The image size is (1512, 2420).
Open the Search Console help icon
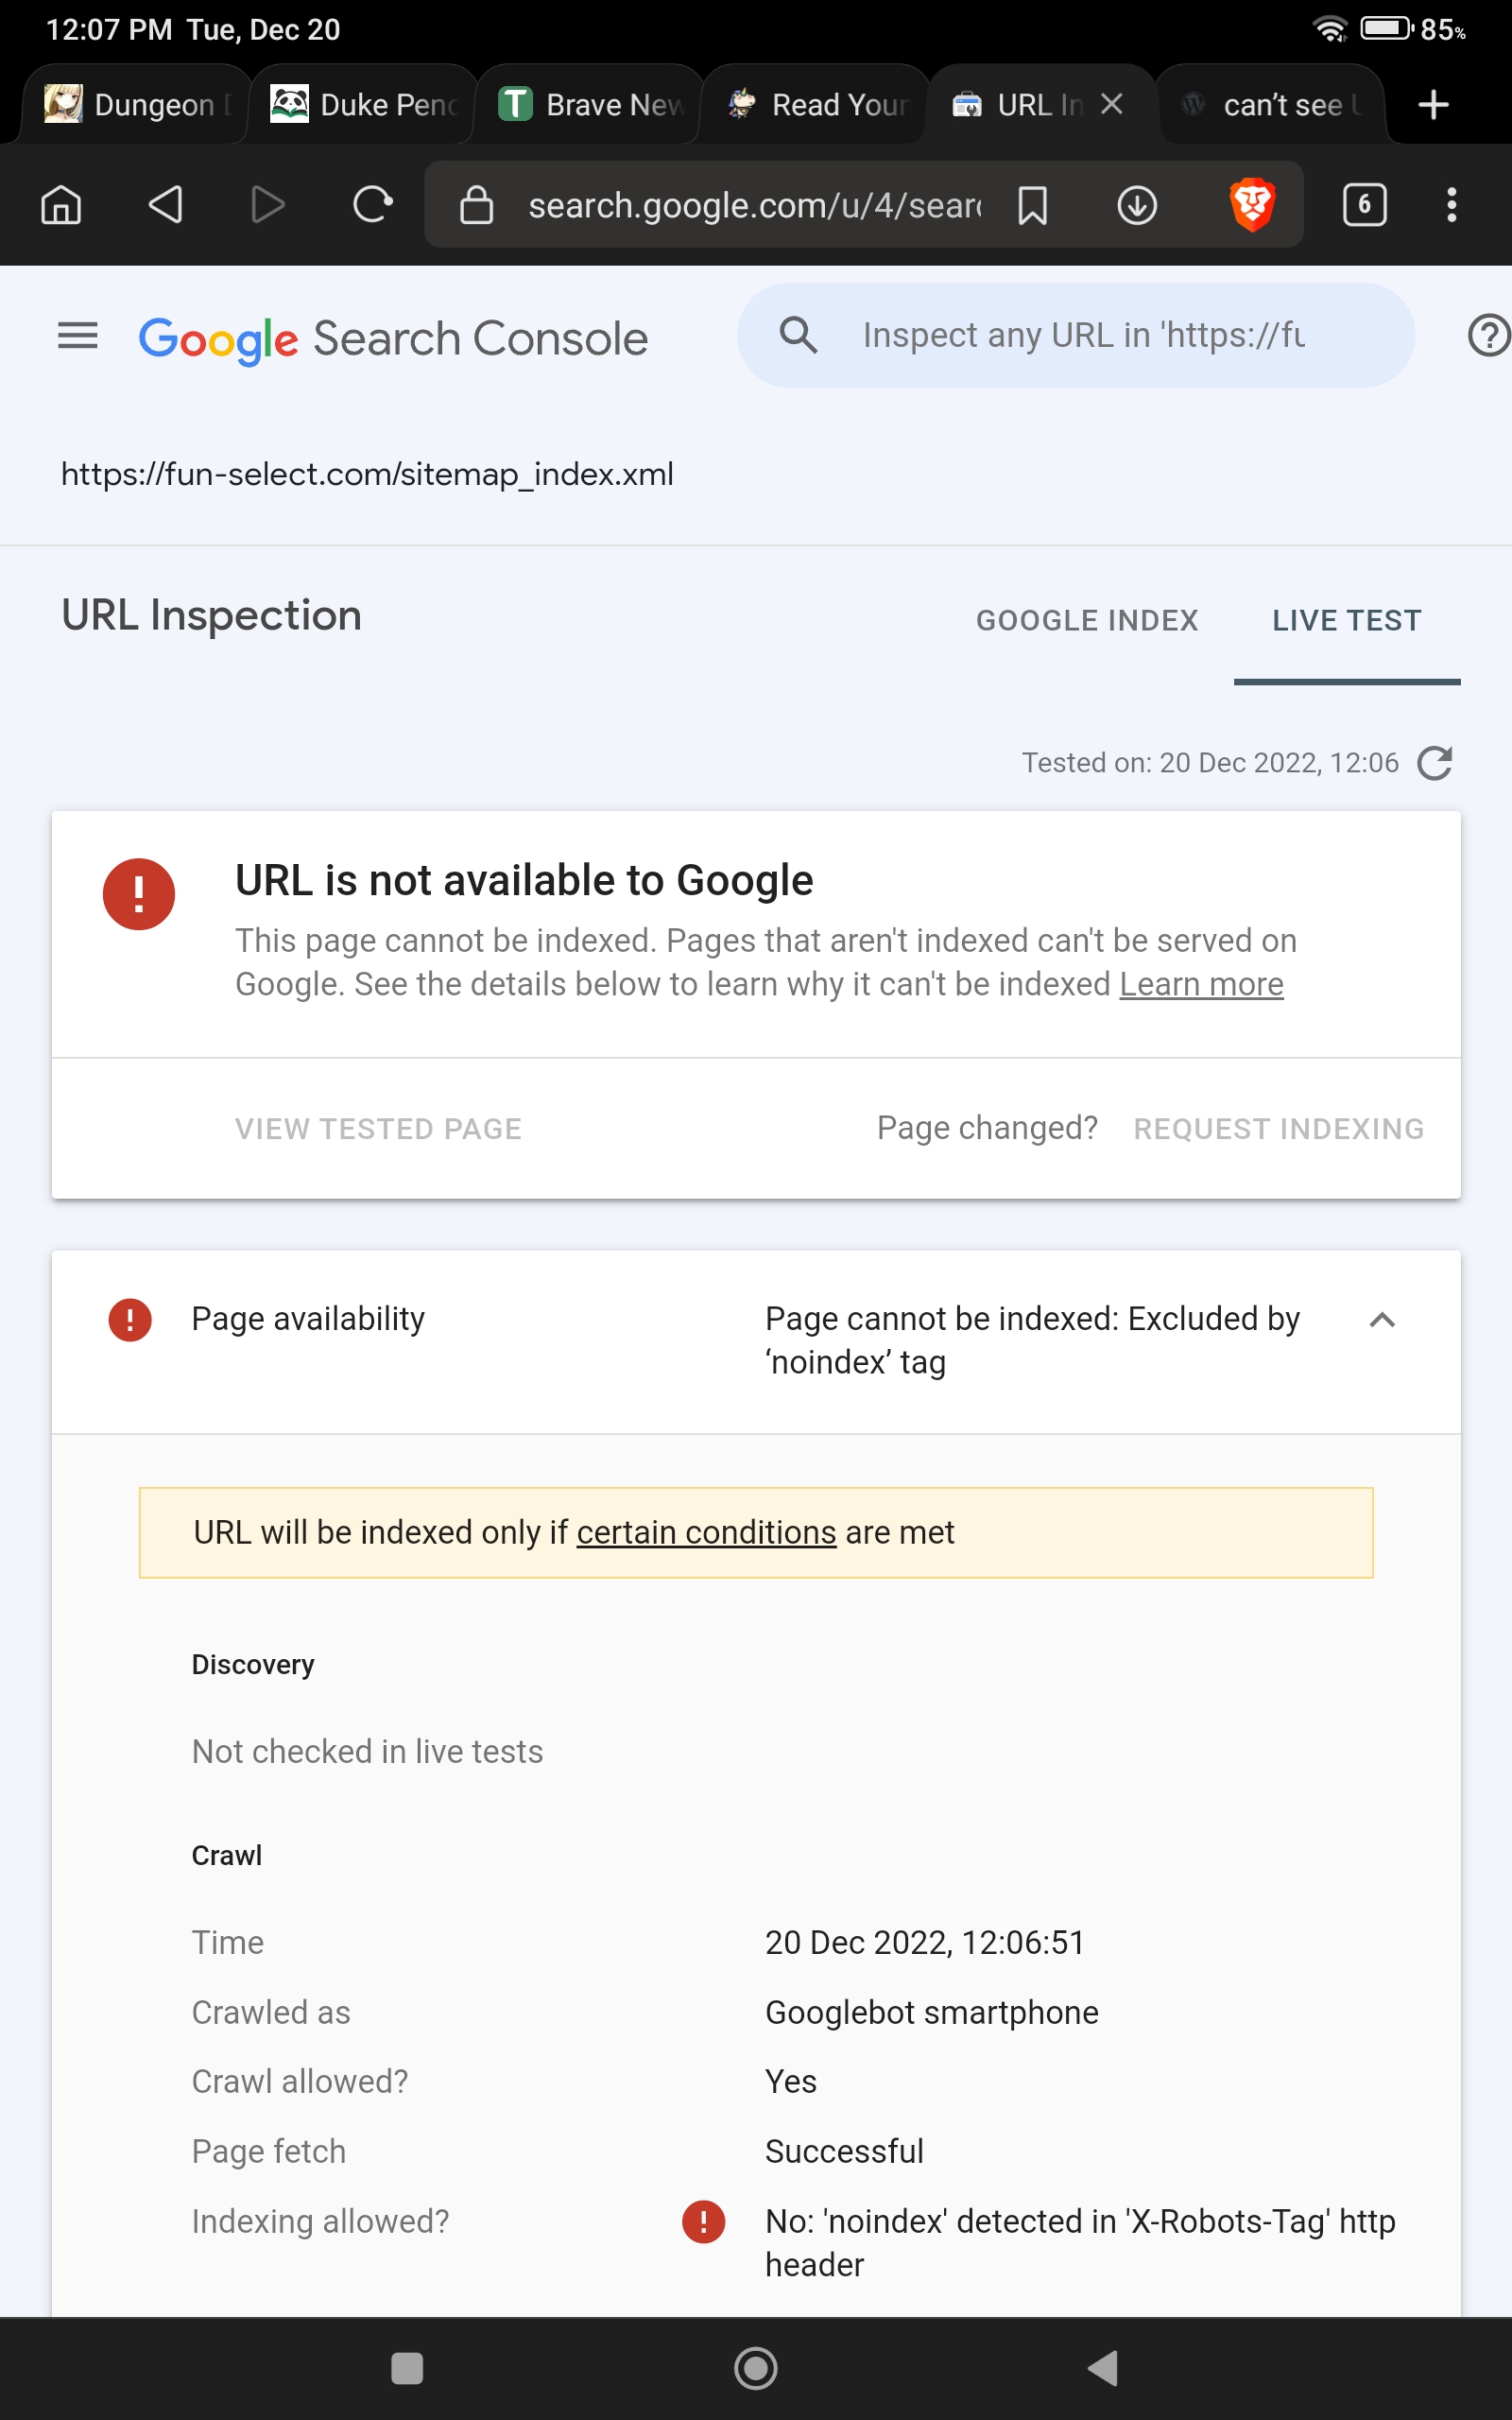pos(1489,336)
